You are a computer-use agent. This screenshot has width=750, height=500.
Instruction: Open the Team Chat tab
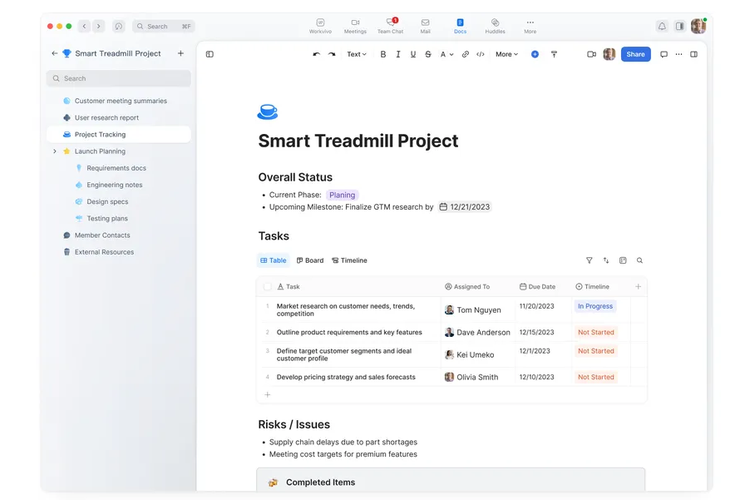click(x=389, y=25)
